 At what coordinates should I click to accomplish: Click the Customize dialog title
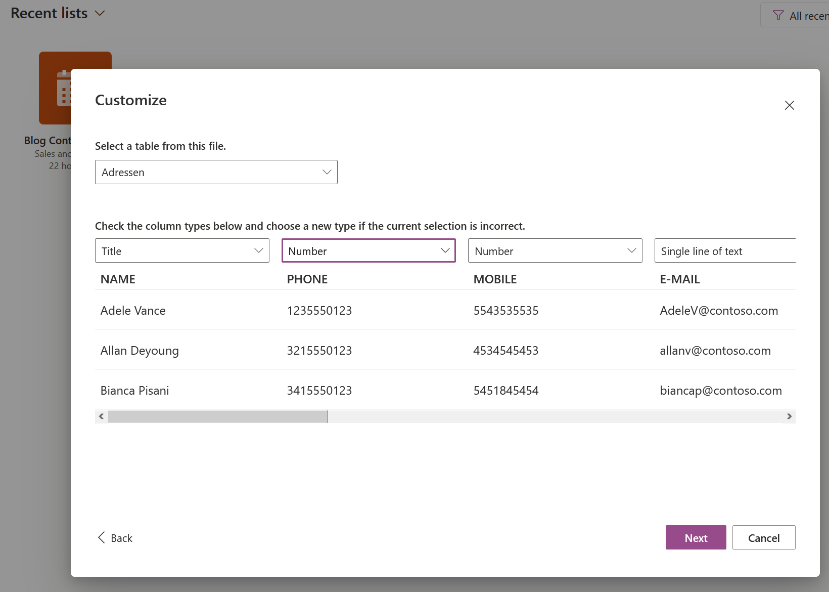[131, 100]
